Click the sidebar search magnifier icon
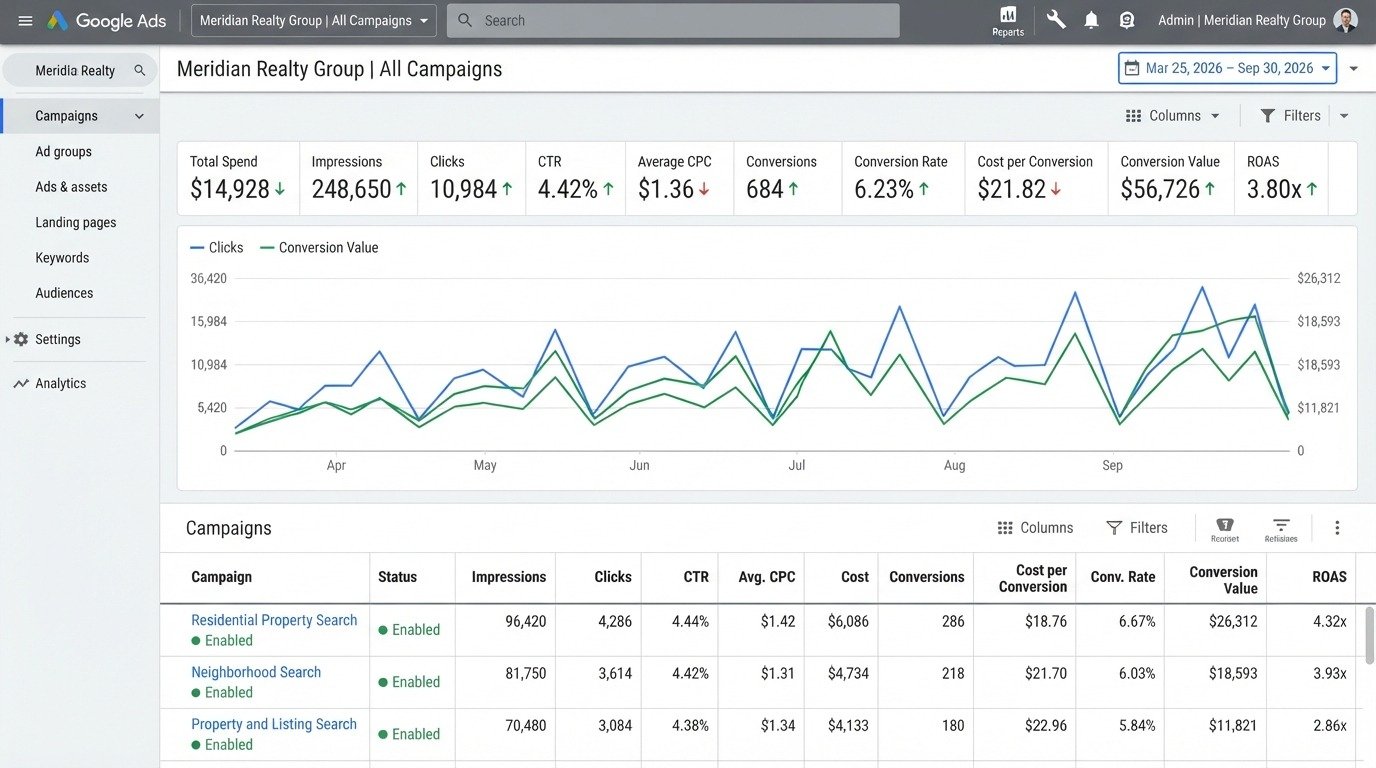The height and width of the screenshot is (768, 1376). point(140,71)
